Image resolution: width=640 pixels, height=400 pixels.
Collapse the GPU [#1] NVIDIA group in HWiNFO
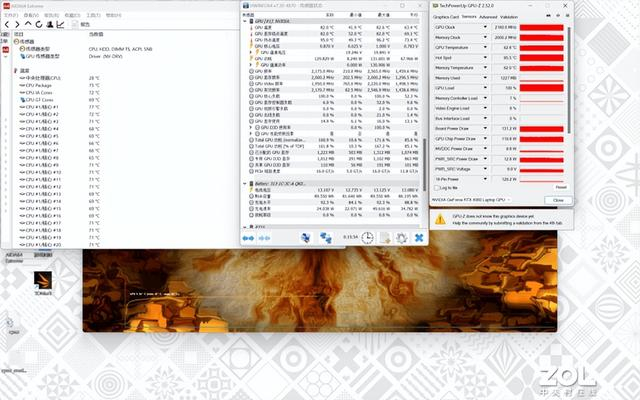click(x=245, y=21)
